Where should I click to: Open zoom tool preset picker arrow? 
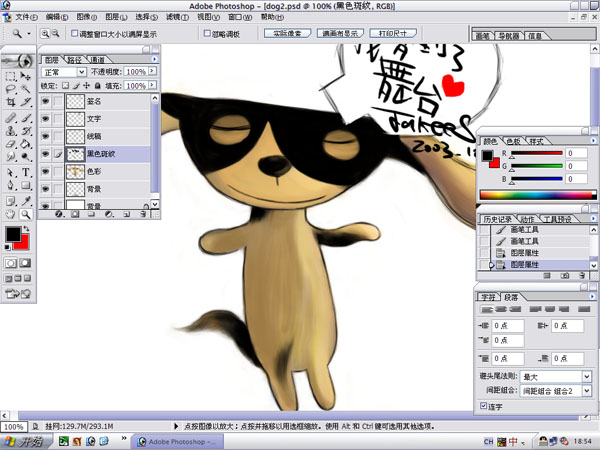click(x=29, y=34)
